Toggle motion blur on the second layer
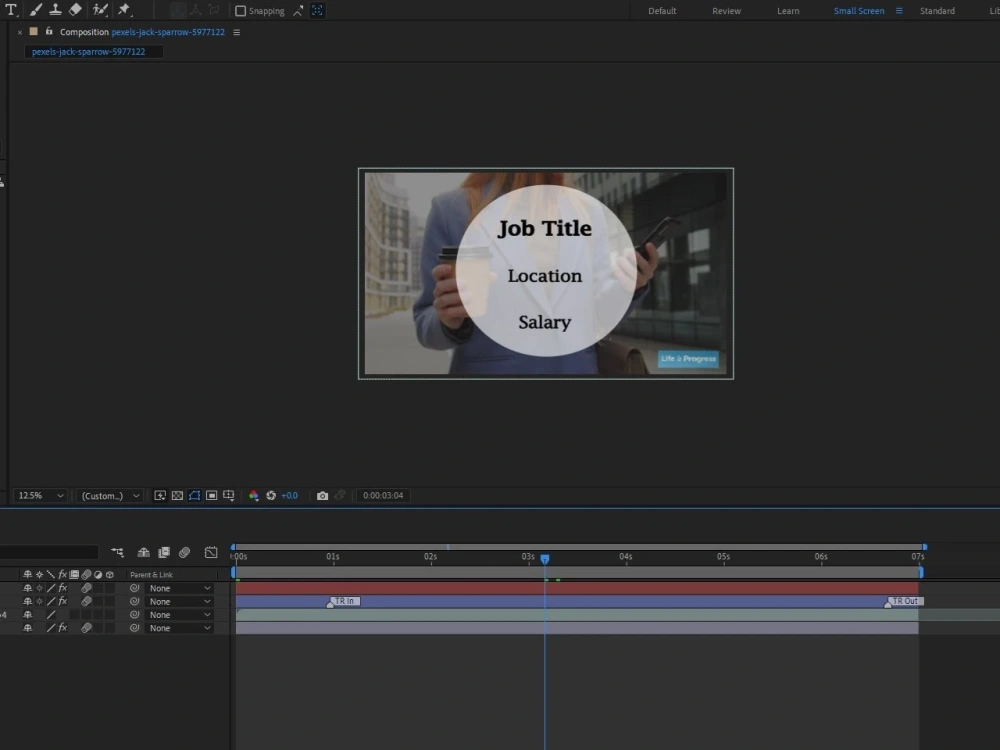 click(86, 601)
